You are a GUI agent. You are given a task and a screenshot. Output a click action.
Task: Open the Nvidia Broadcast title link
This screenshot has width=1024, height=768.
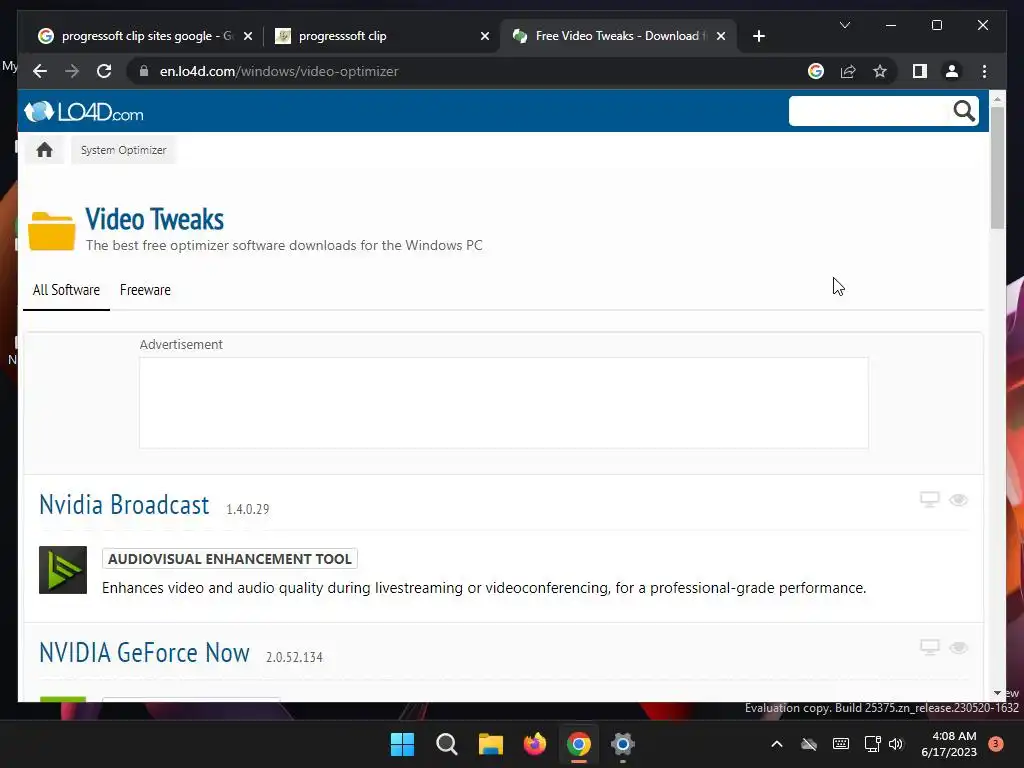click(124, 505)
